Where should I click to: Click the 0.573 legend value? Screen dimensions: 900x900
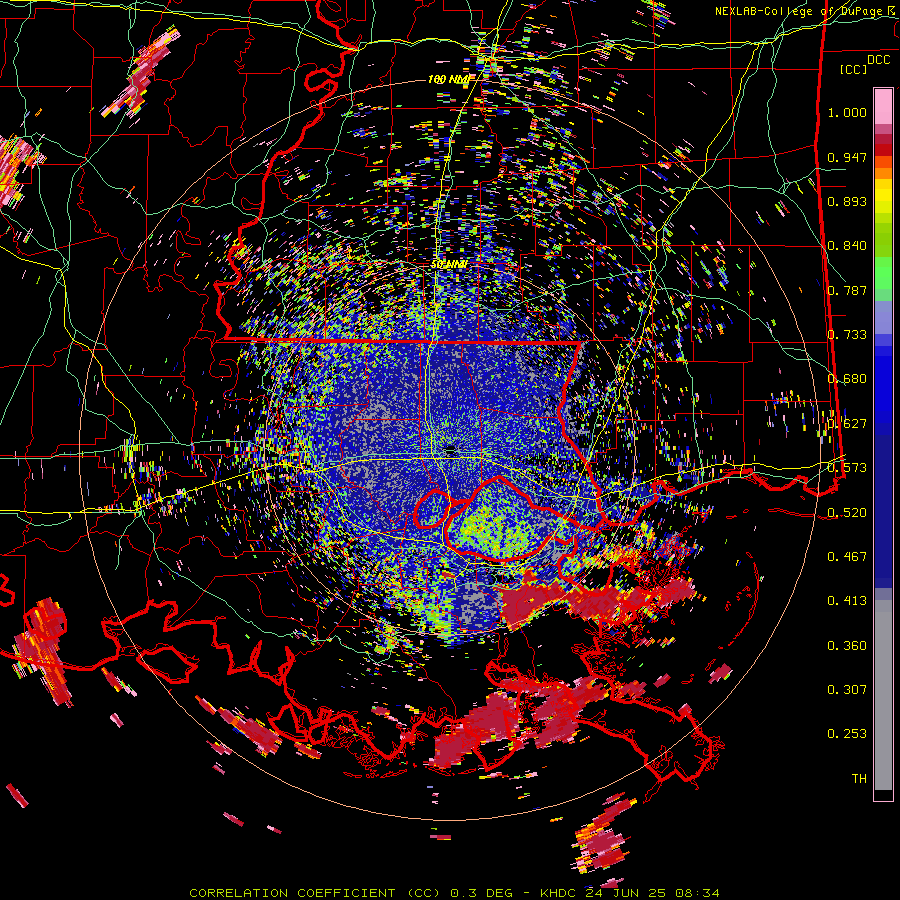tap(847, 468)
